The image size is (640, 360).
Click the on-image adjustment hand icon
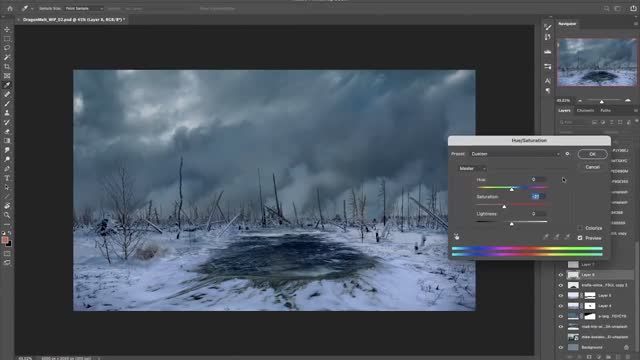point(457,237)
